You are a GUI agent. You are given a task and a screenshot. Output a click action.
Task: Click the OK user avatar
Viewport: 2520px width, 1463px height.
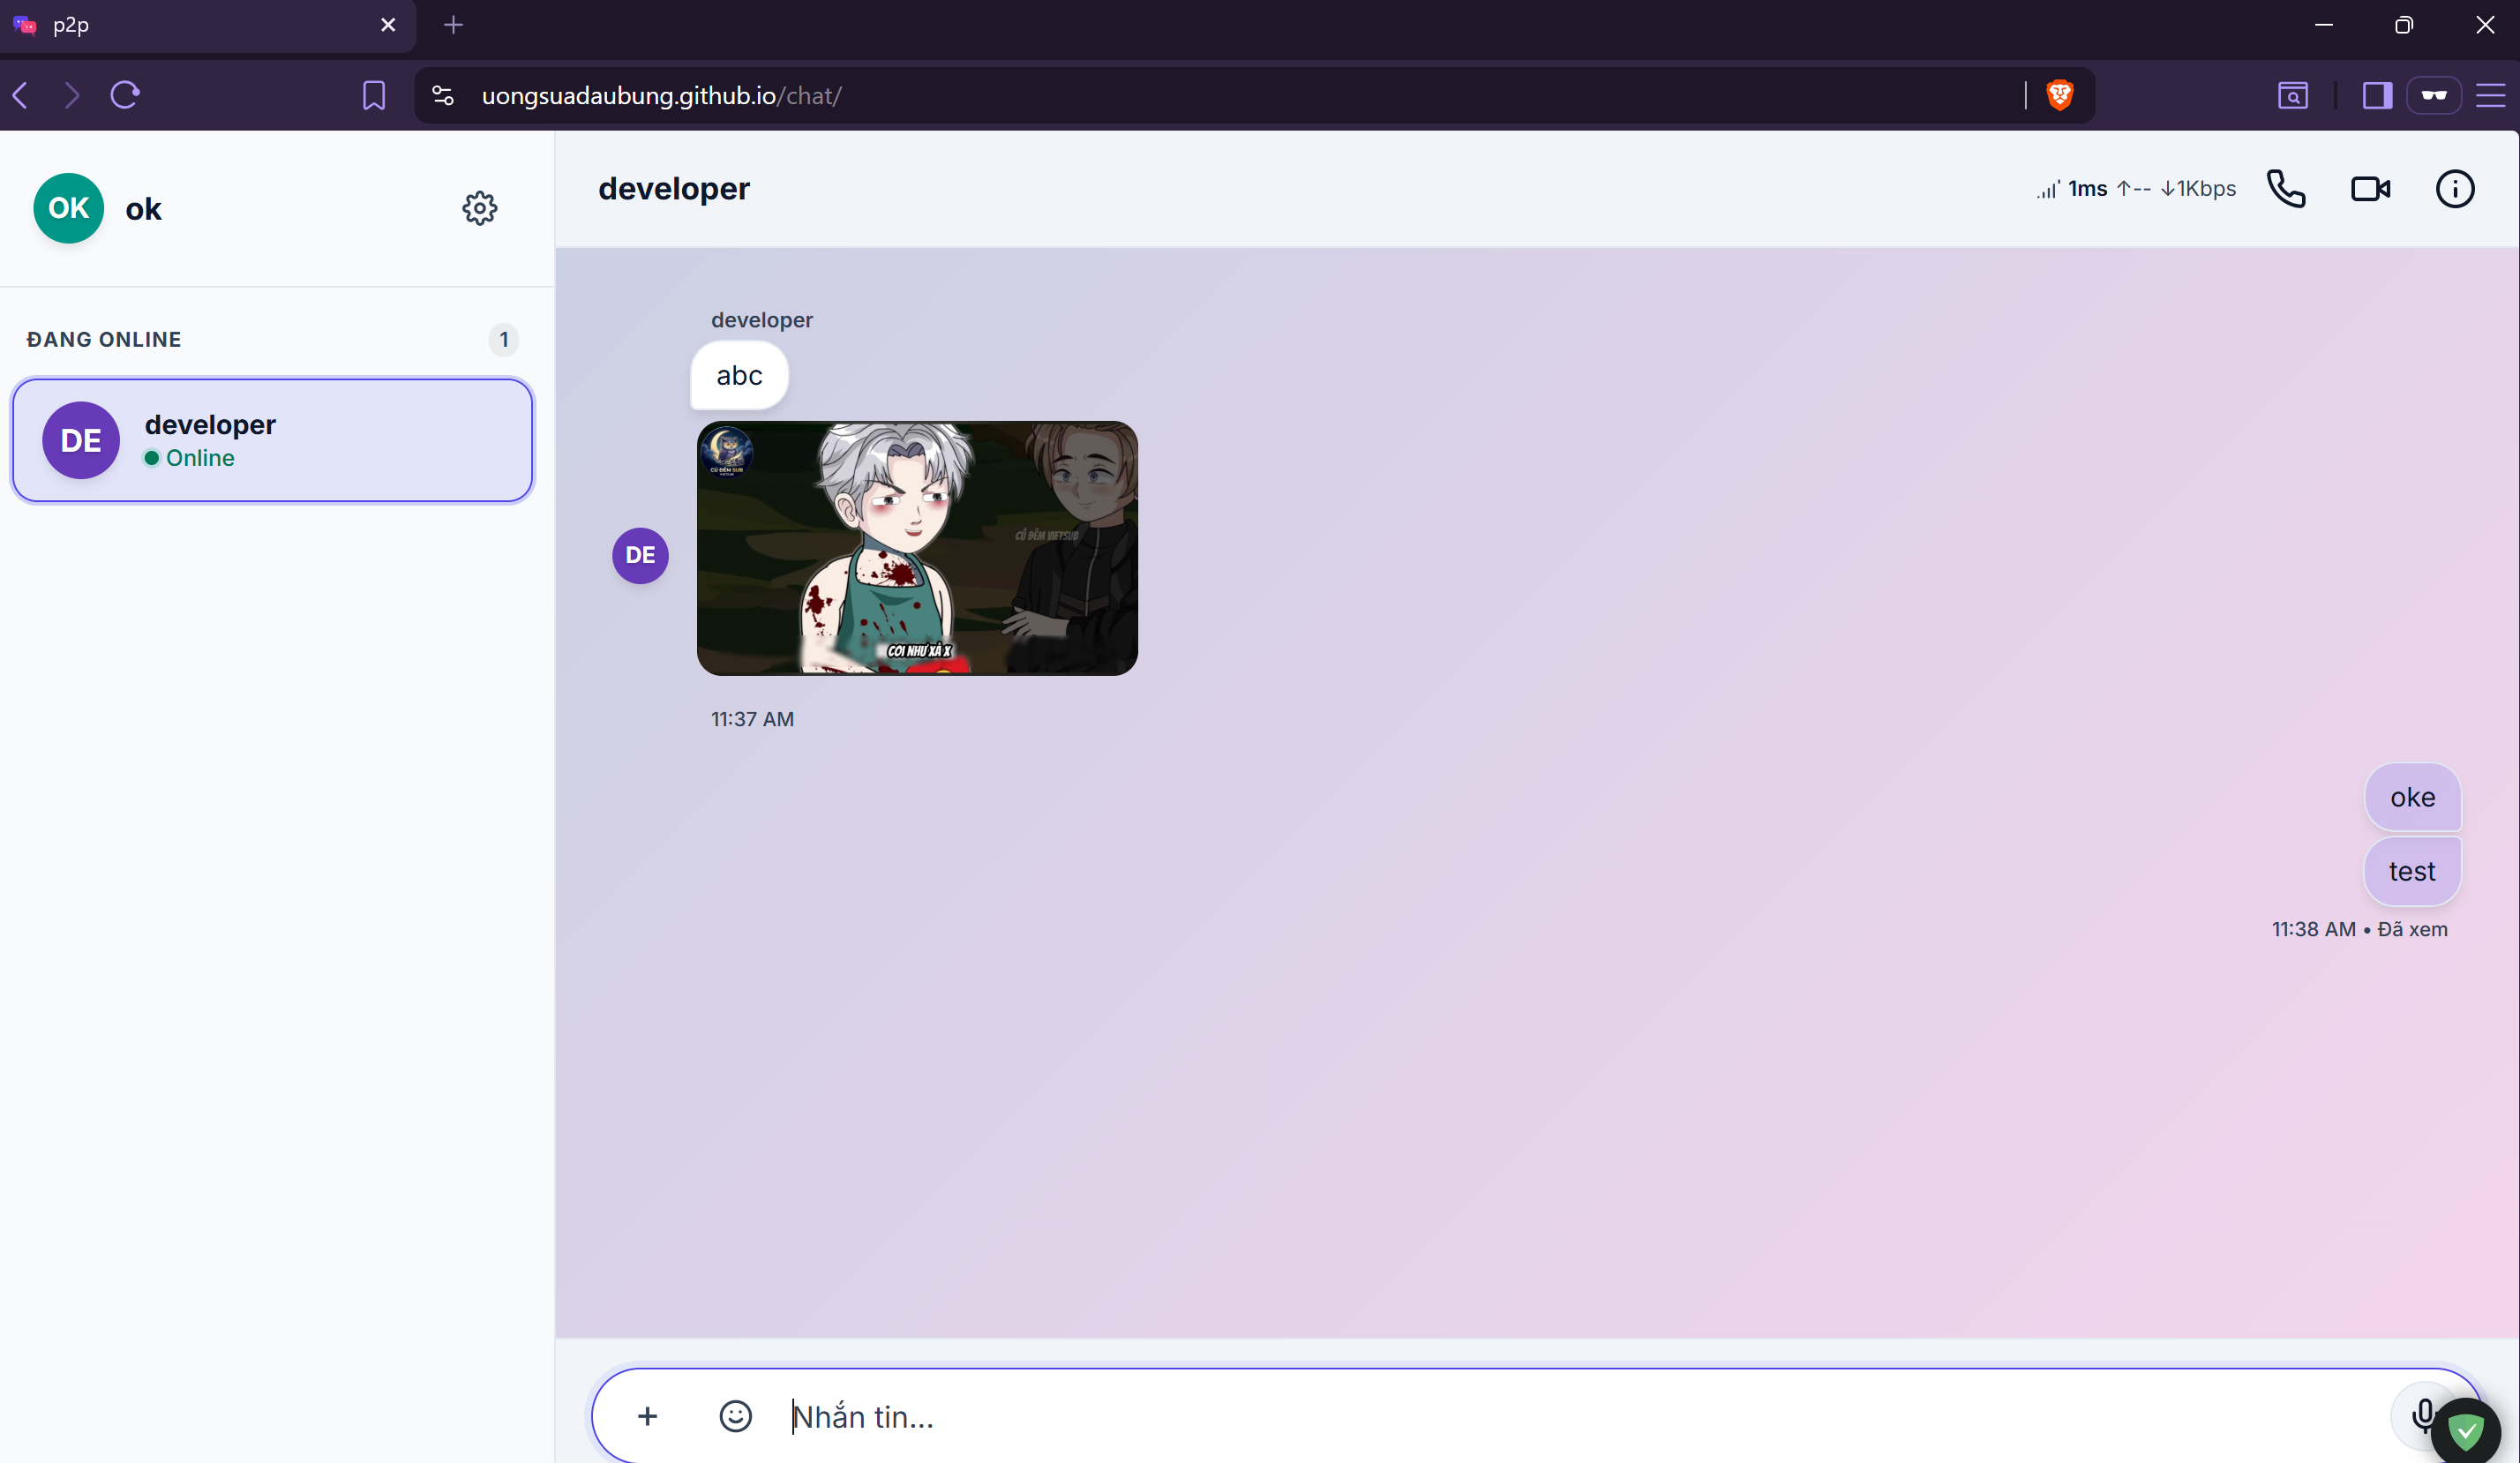(68, 208)
